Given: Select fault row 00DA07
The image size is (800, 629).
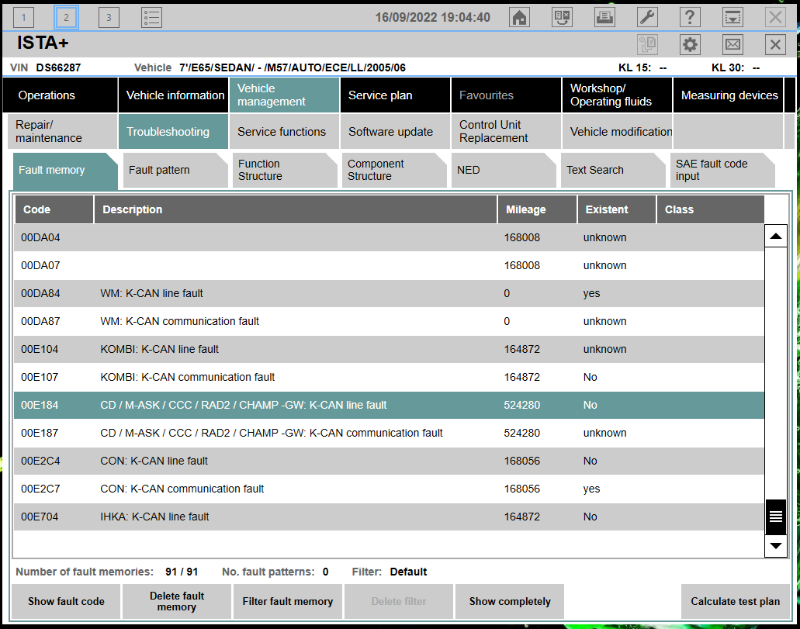Looking at the screenshot, I should pos(389,265).
